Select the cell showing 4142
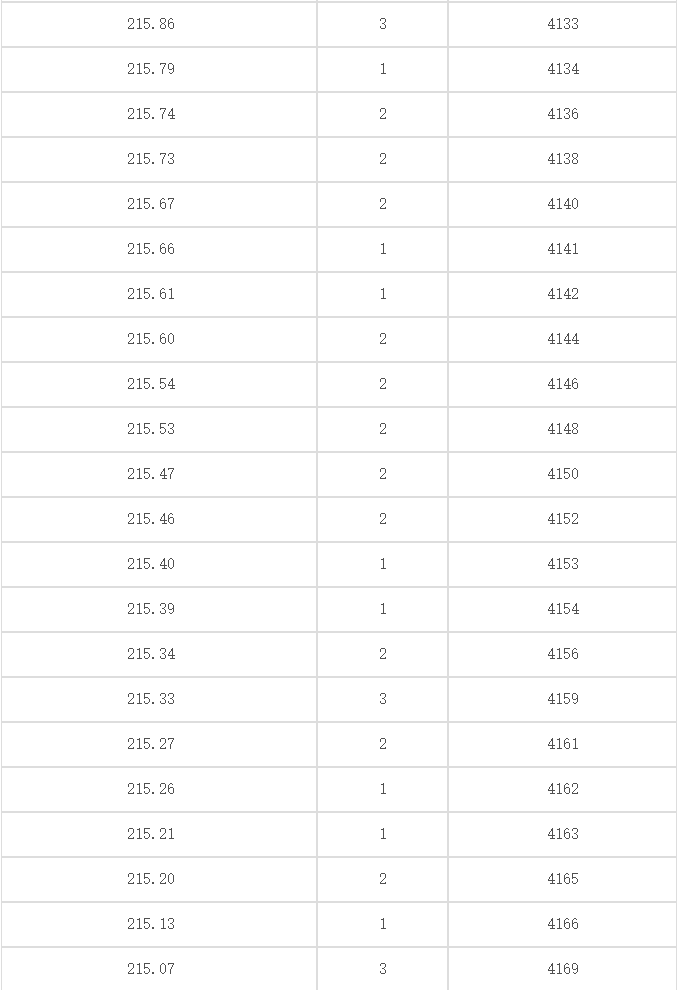The width and height of the screenshot is (678, 990). [562, 294]
